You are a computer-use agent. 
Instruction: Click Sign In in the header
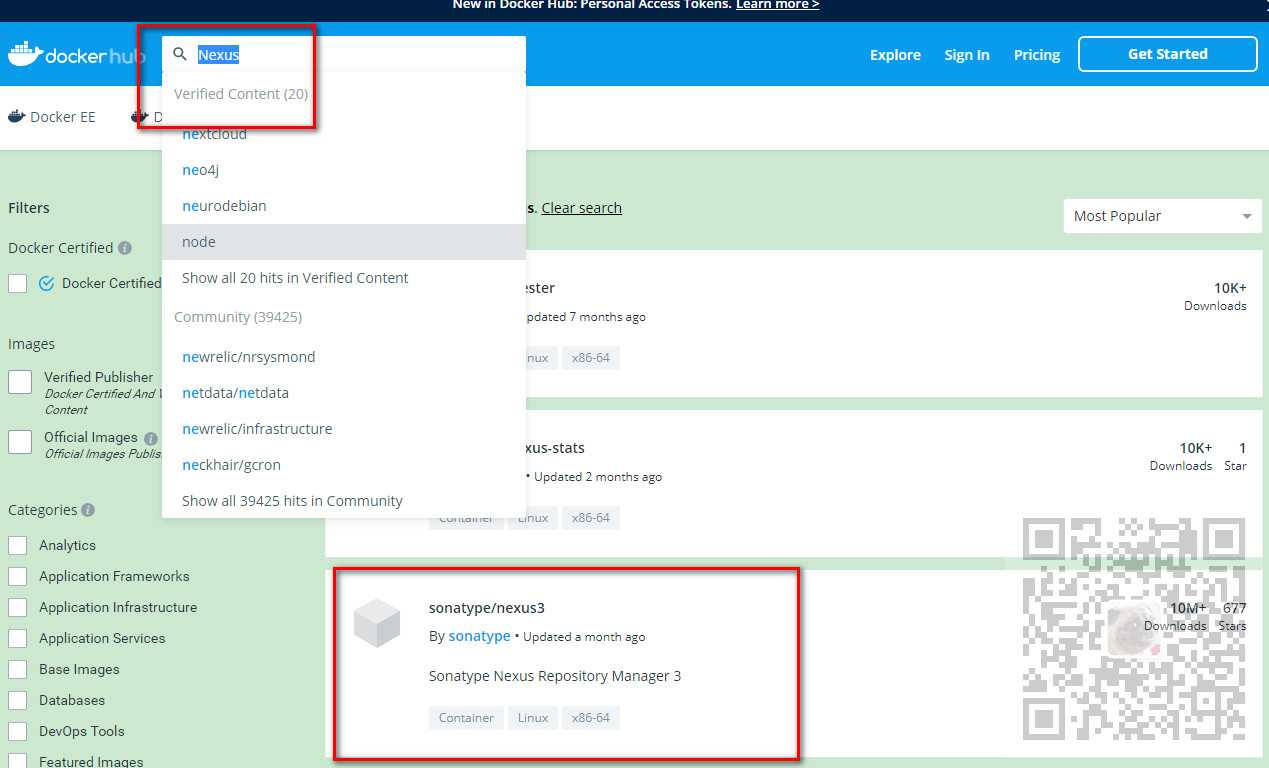click(967, 55)
